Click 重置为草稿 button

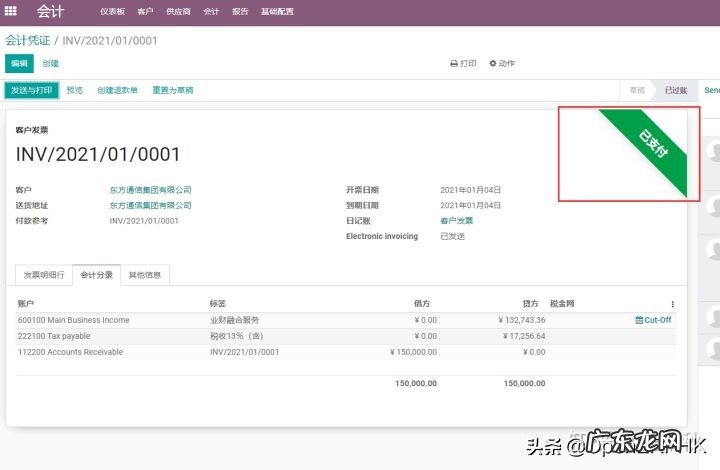tap(173, 90)
